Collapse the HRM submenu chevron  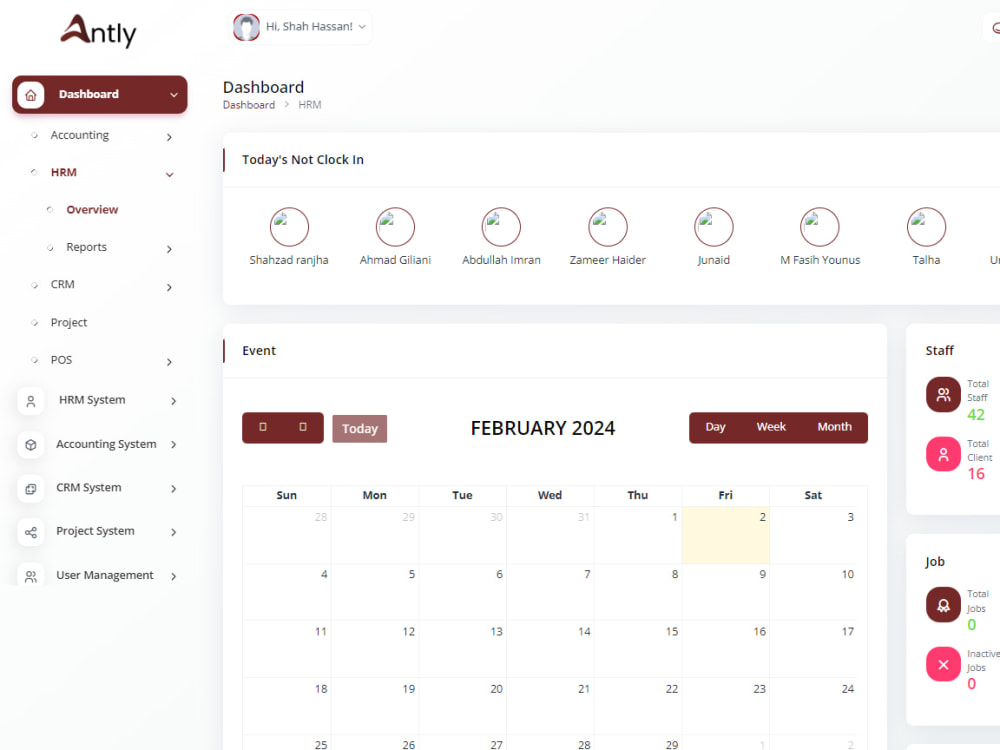click(170, 174)
